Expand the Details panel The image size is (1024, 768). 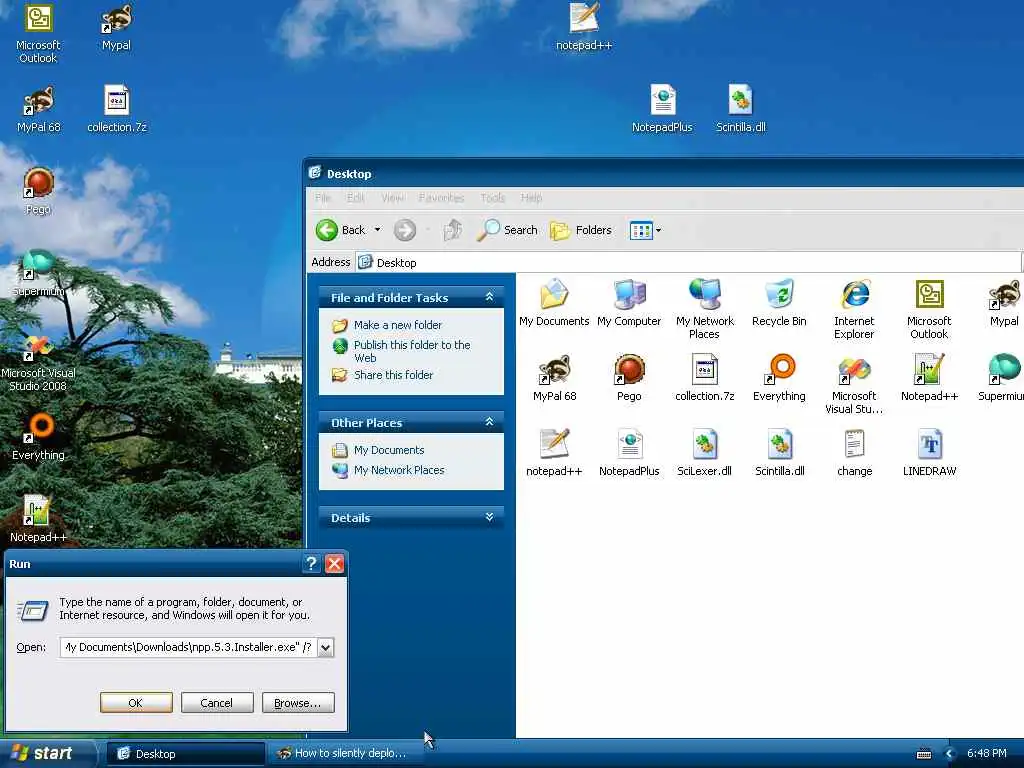(x=489, y=517)
